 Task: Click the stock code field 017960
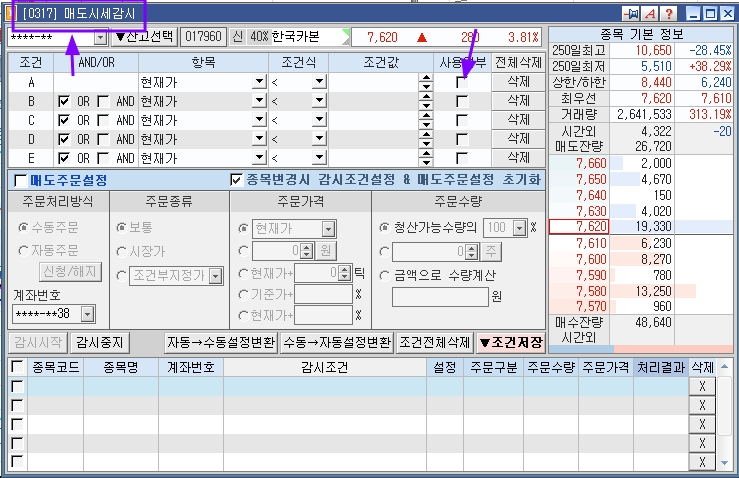pos(203,37)
